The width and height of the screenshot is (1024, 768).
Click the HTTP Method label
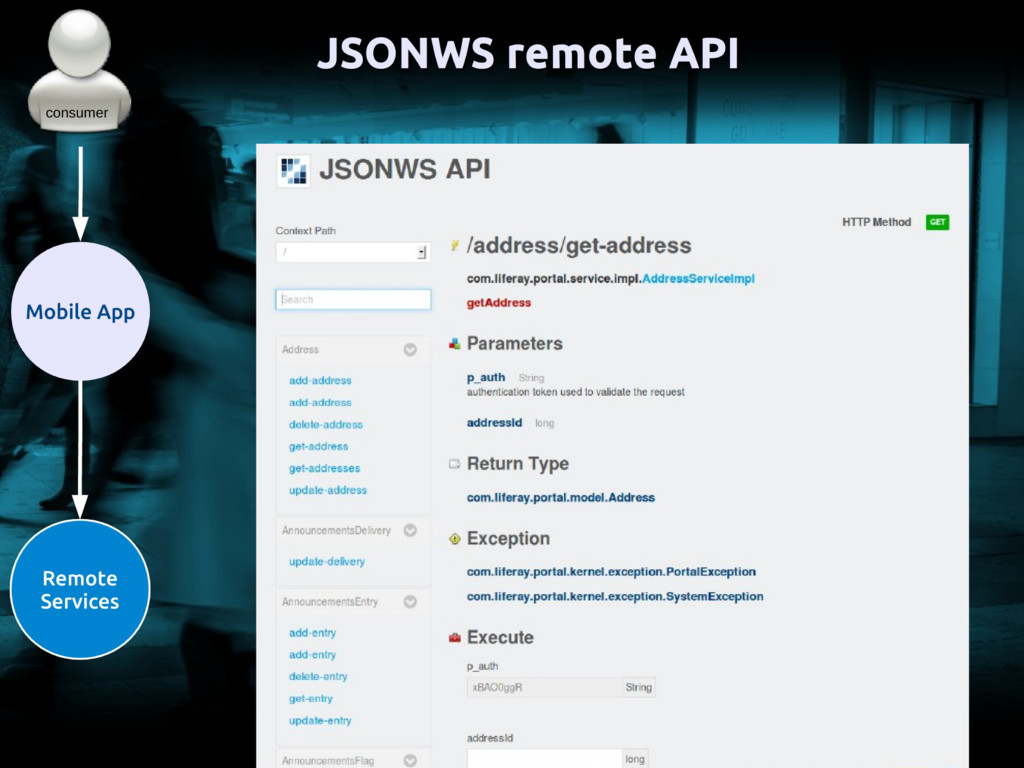[x=876, y=222]
